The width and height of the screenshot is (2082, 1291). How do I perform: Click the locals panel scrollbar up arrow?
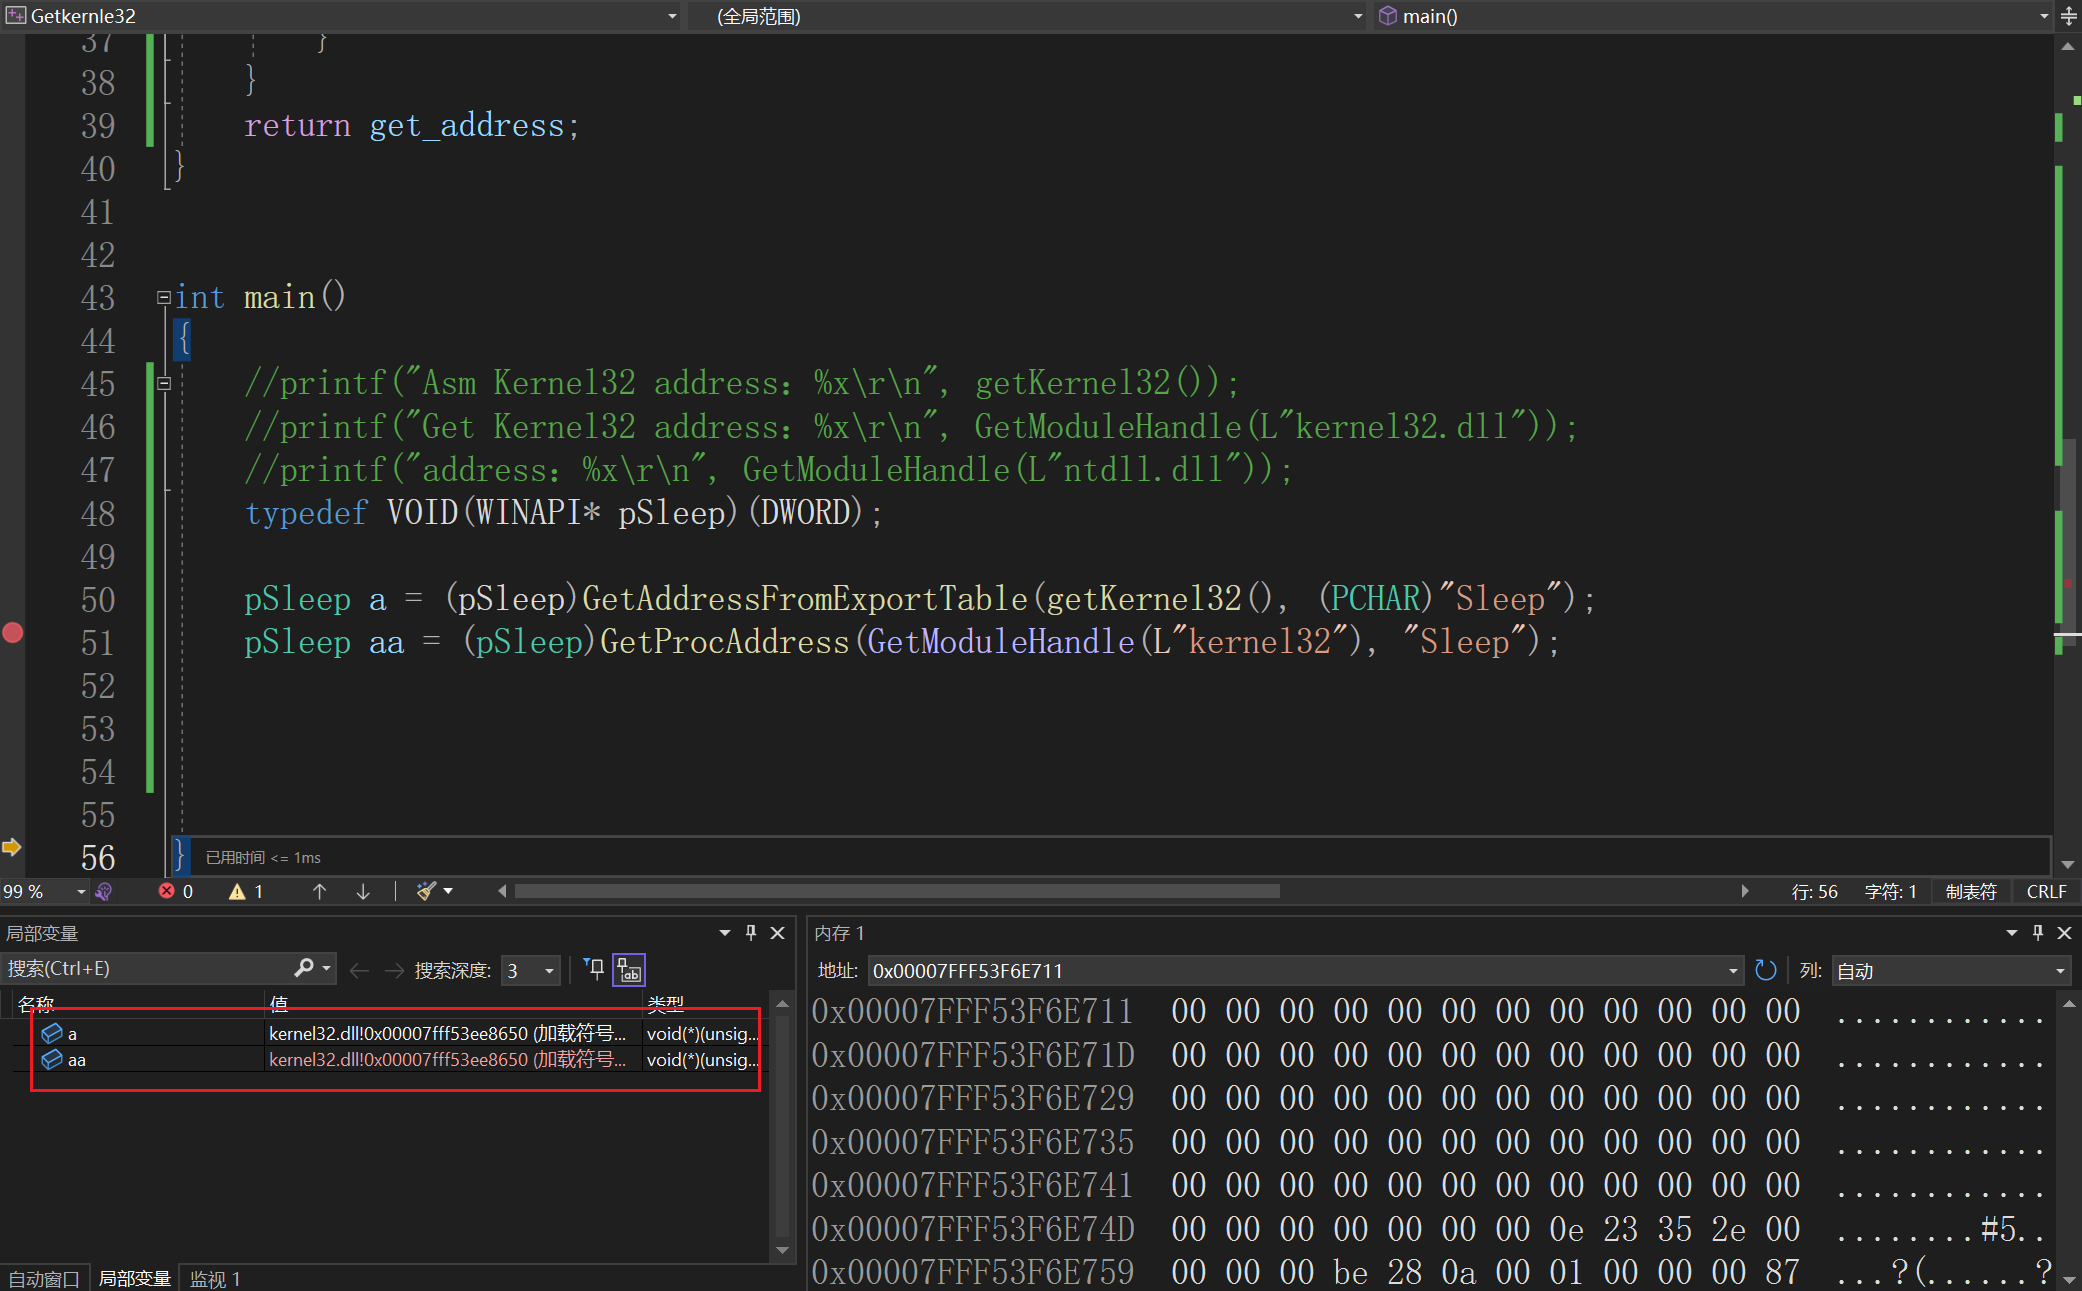tap(783, 1003)
